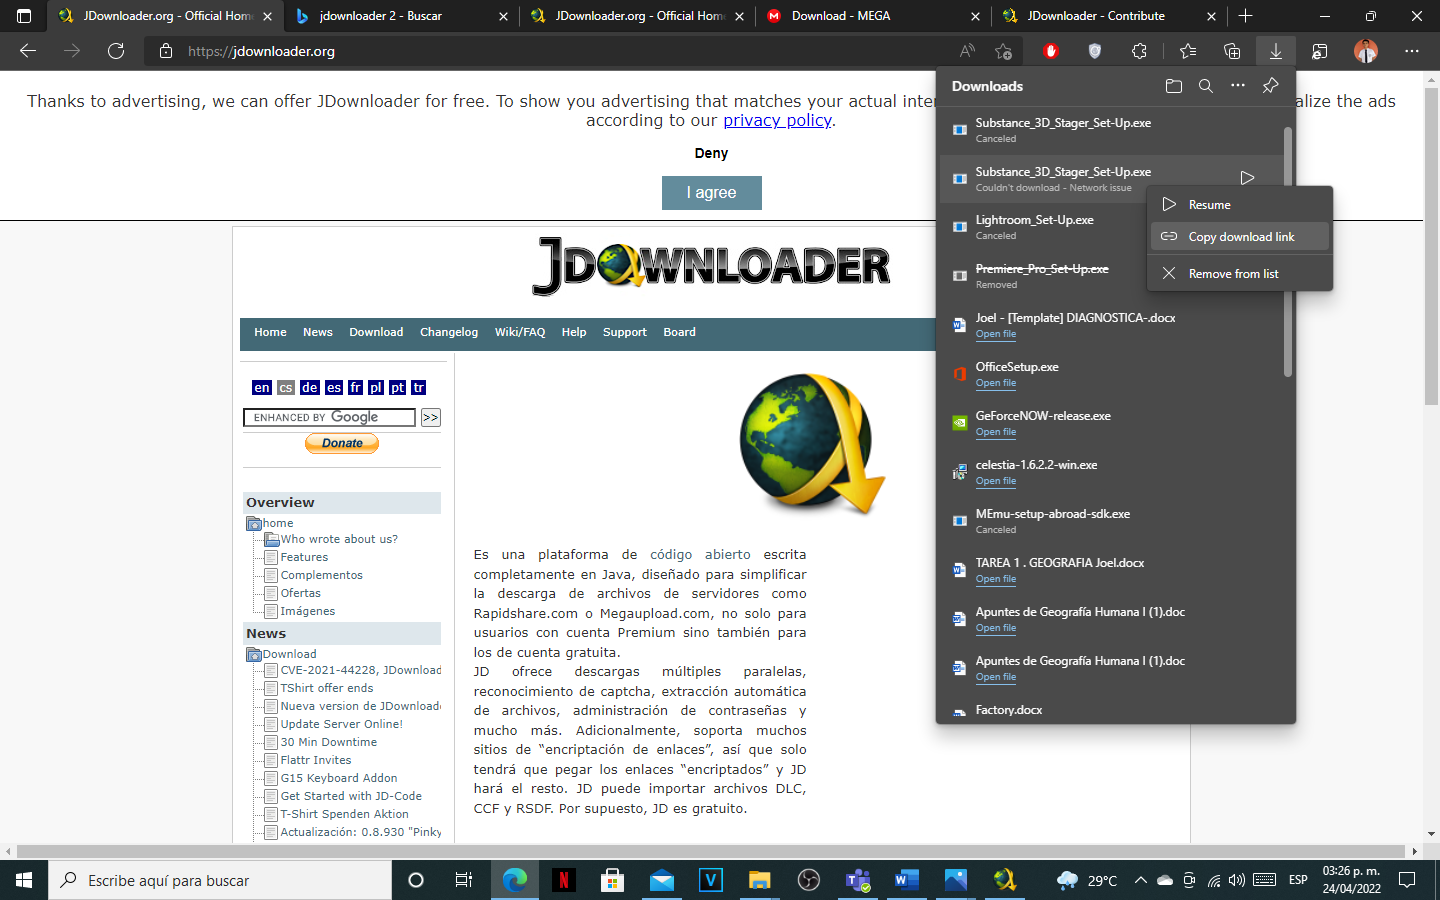
Task: Open file link for celestia-1.6.2.2-win.exe
Action: tap(996, 481)
